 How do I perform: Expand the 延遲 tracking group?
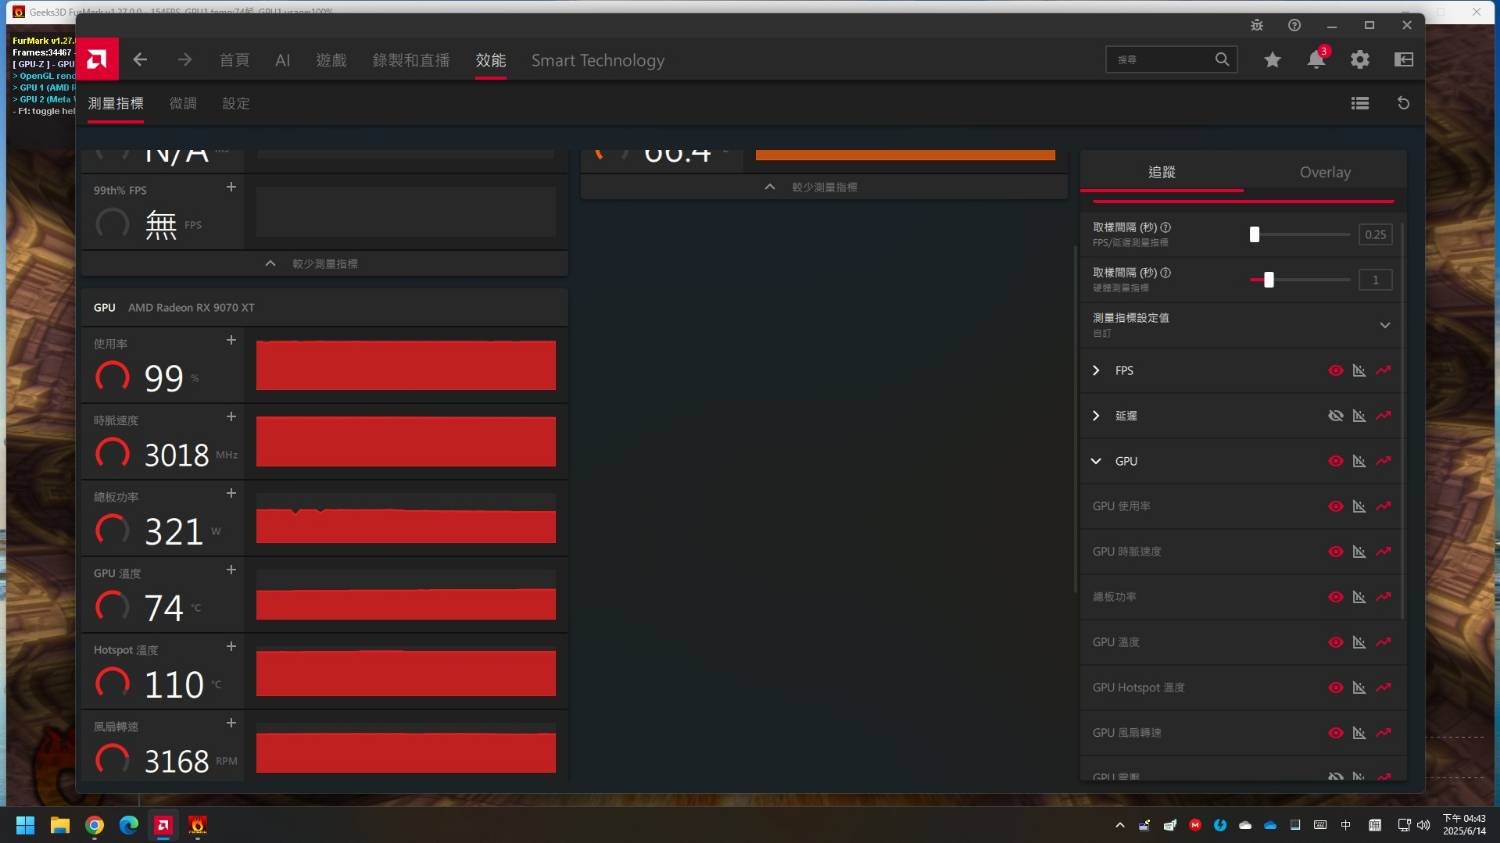(x=1096, y=415)
